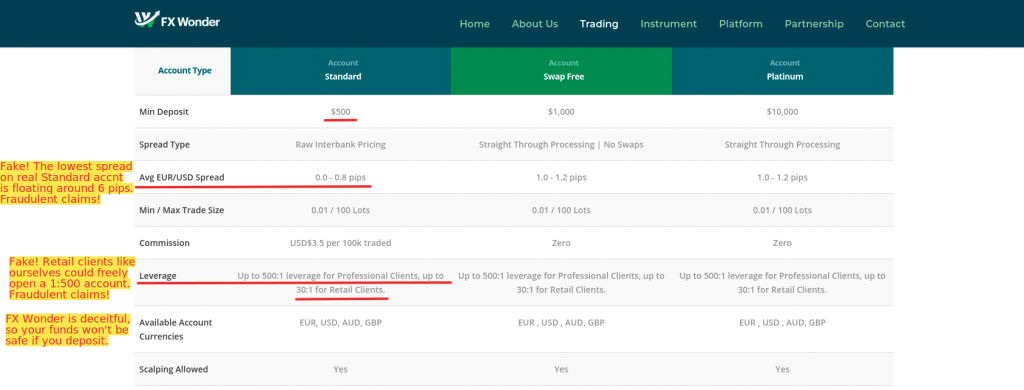The height and width of the screenshot is (390, 1024).
Task: Select the Account Platinum column header
Action: click(782, 71)
